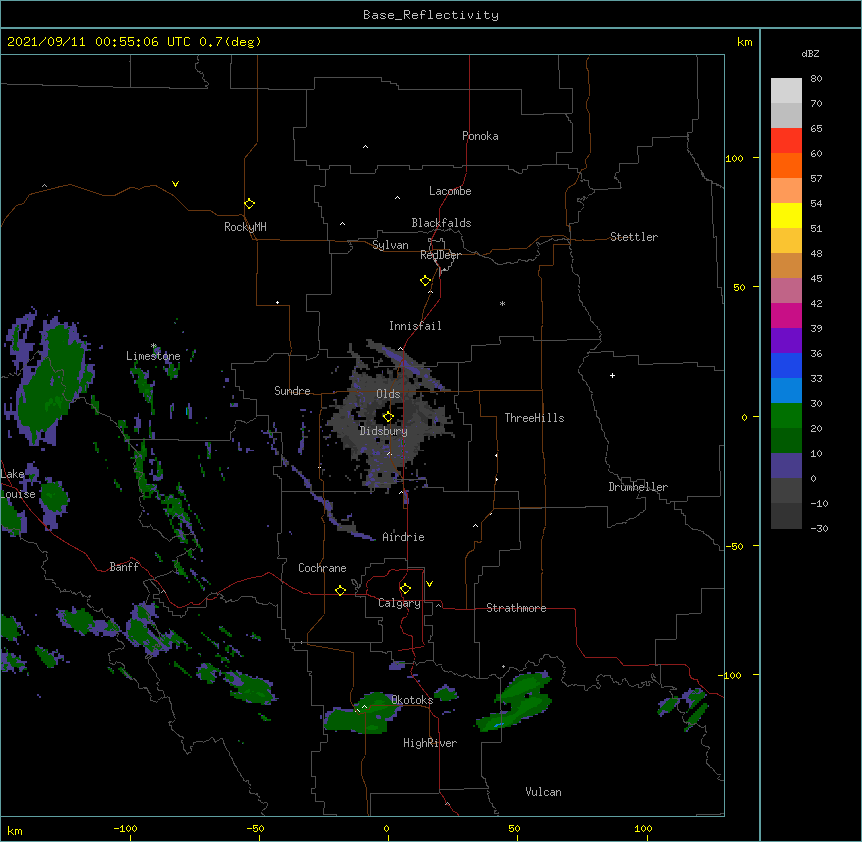This screenshot has width=862, height=842.
Task: Click the yellow V marker northwest of RockyMH
Action: coord(175,184)
